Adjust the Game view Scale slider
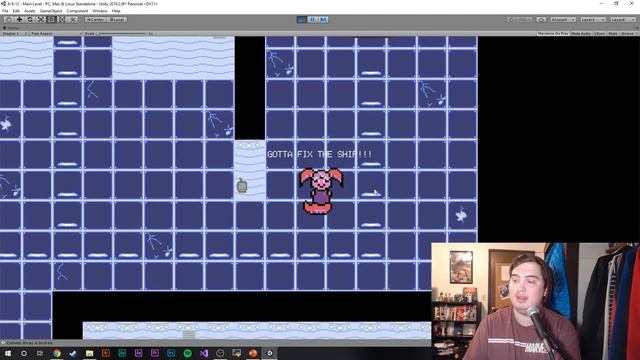640x360 pixels. click(x=122, y=33)
